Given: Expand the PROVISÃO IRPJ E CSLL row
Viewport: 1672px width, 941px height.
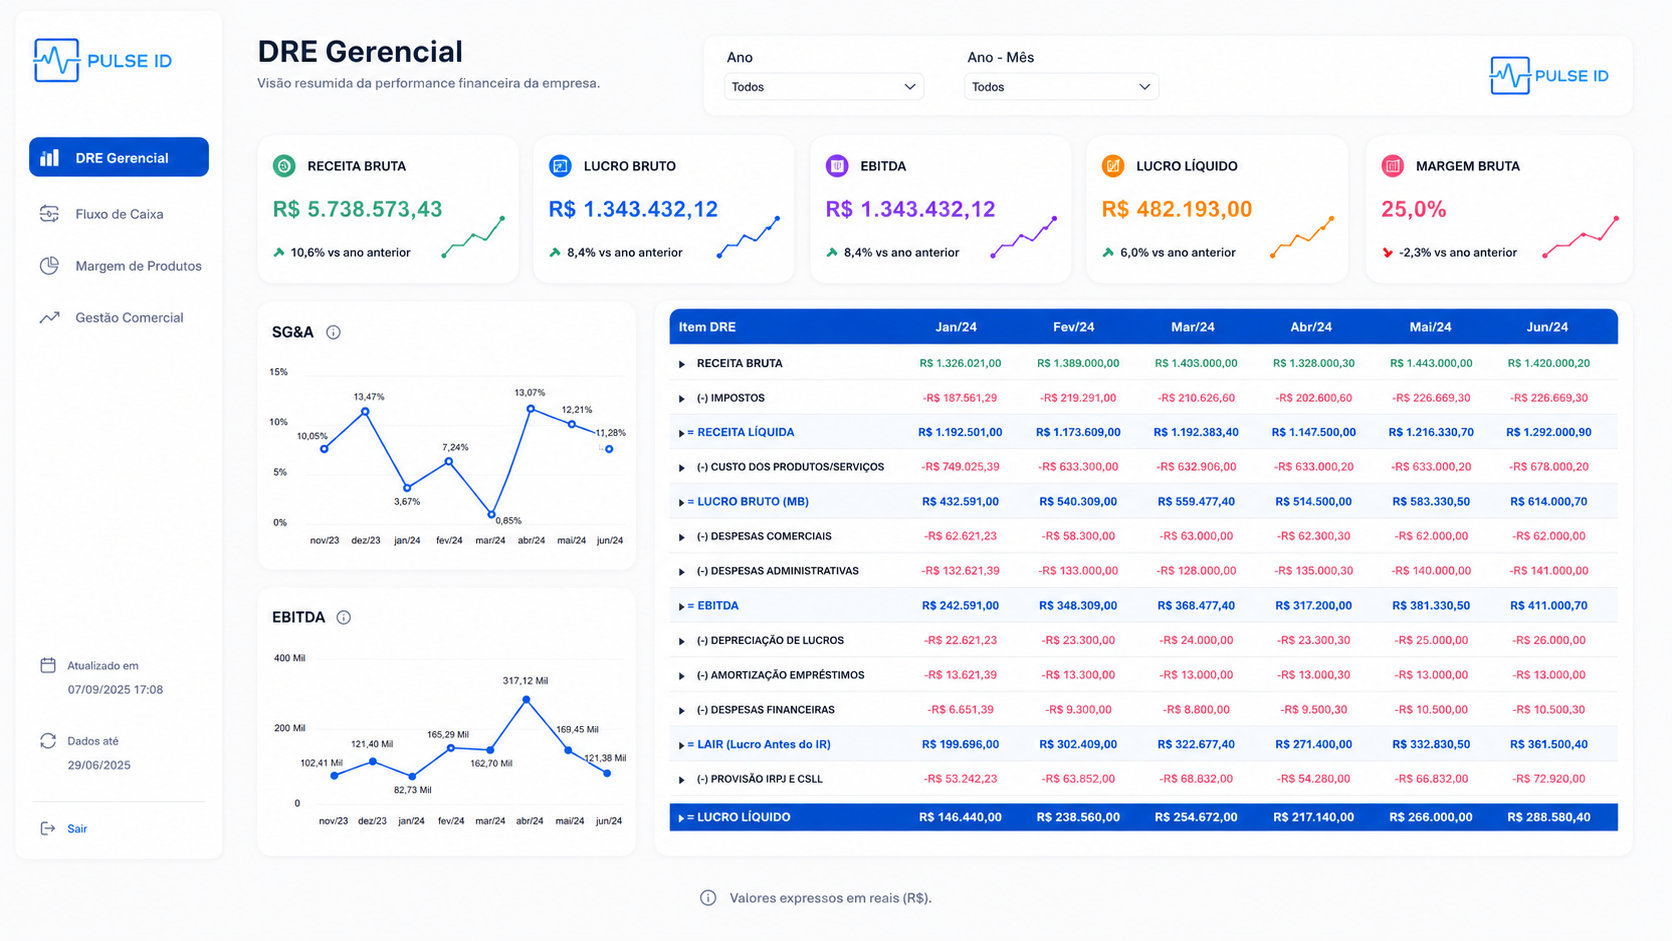Looking at the screenshot, I should pos(682,780).
